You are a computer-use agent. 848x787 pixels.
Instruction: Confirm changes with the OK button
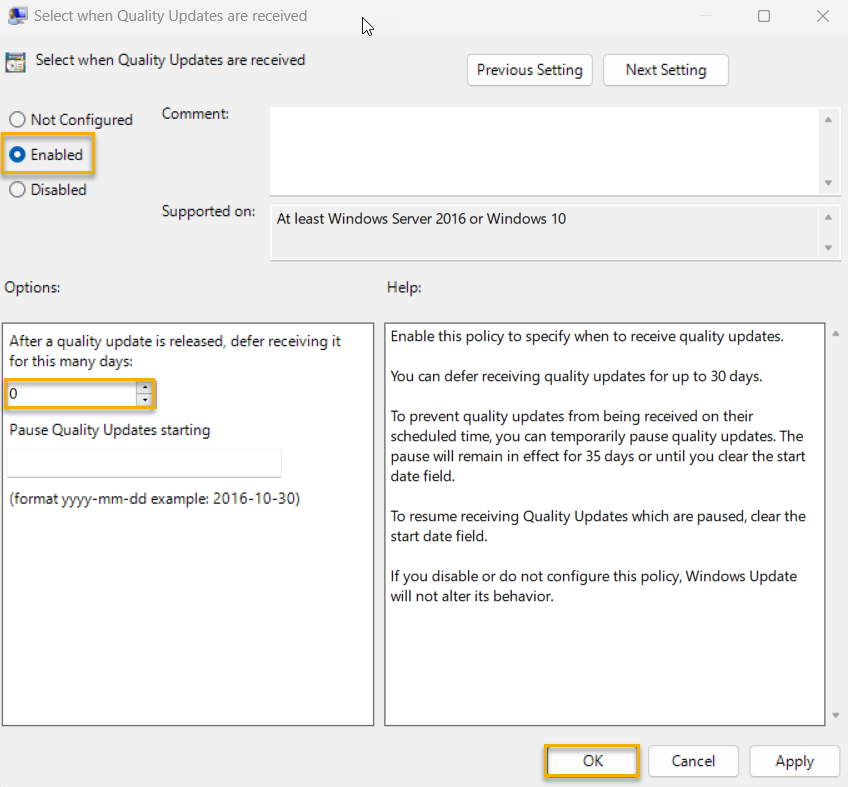point(591,761)
